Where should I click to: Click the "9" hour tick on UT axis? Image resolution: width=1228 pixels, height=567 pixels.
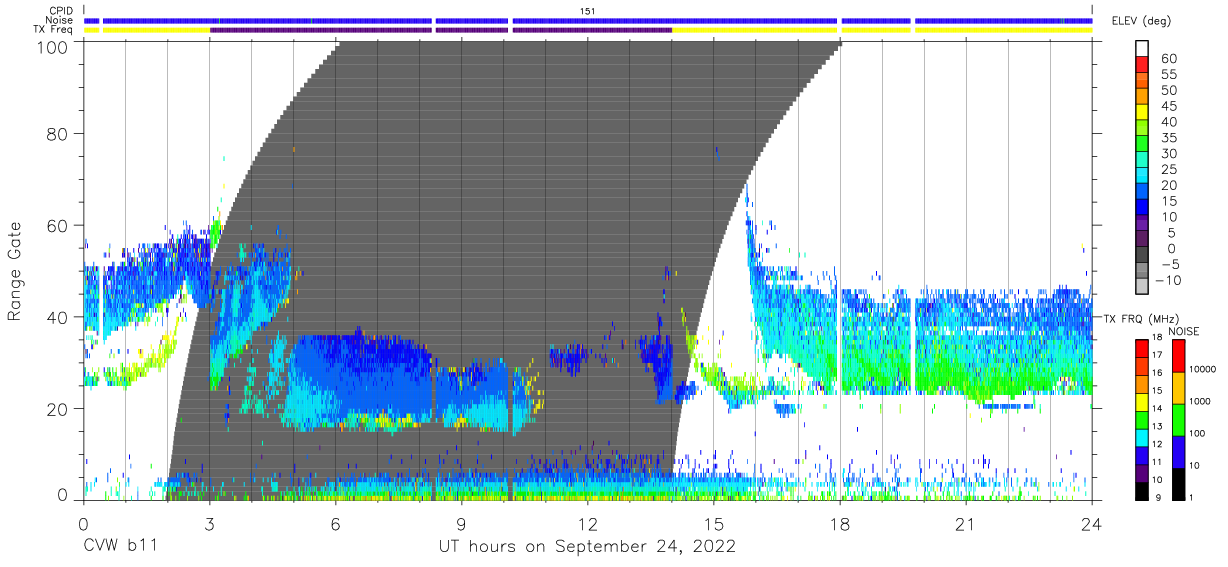coord(461,523)
